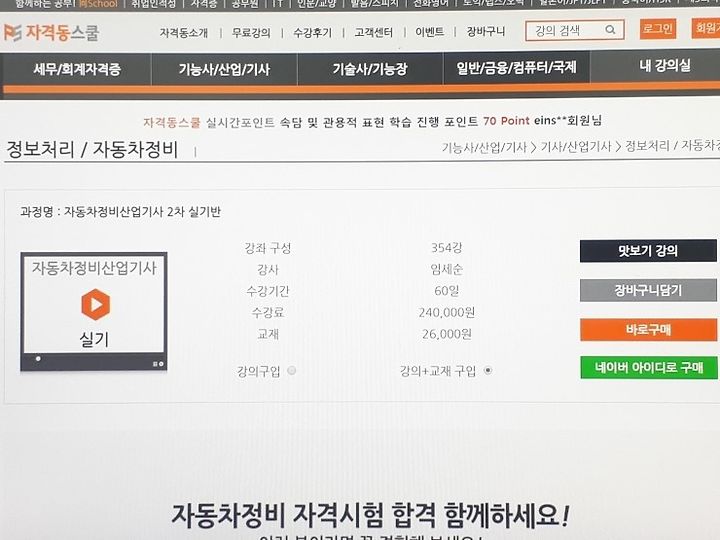Click the 로그인 button

[658, 28]
